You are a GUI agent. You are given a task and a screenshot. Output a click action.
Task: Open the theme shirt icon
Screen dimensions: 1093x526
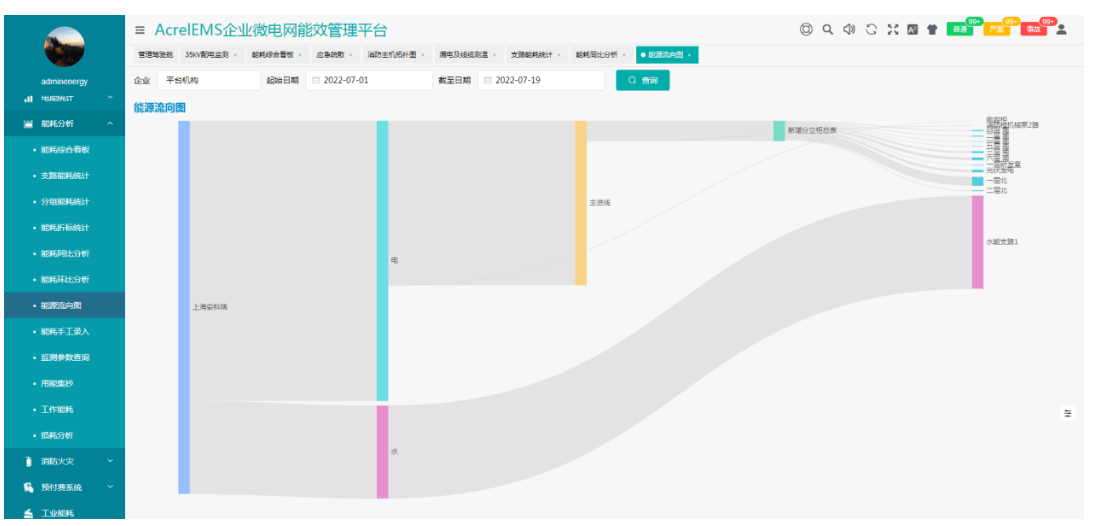(932, 29)
